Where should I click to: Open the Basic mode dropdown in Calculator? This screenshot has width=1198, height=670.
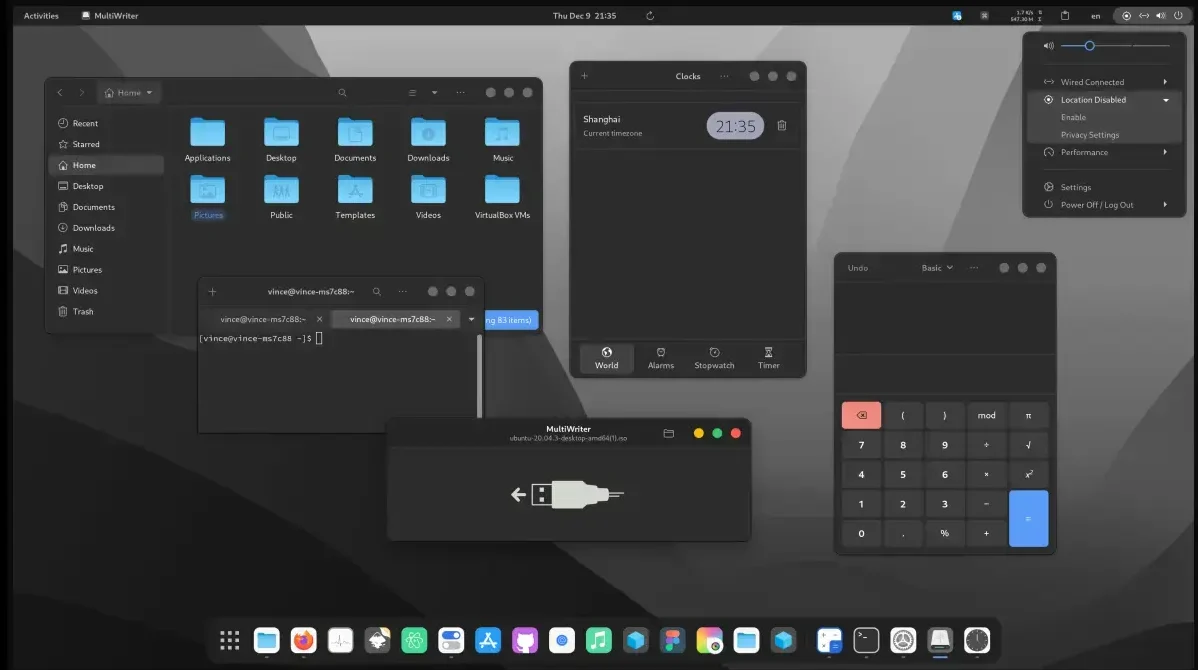936,267
